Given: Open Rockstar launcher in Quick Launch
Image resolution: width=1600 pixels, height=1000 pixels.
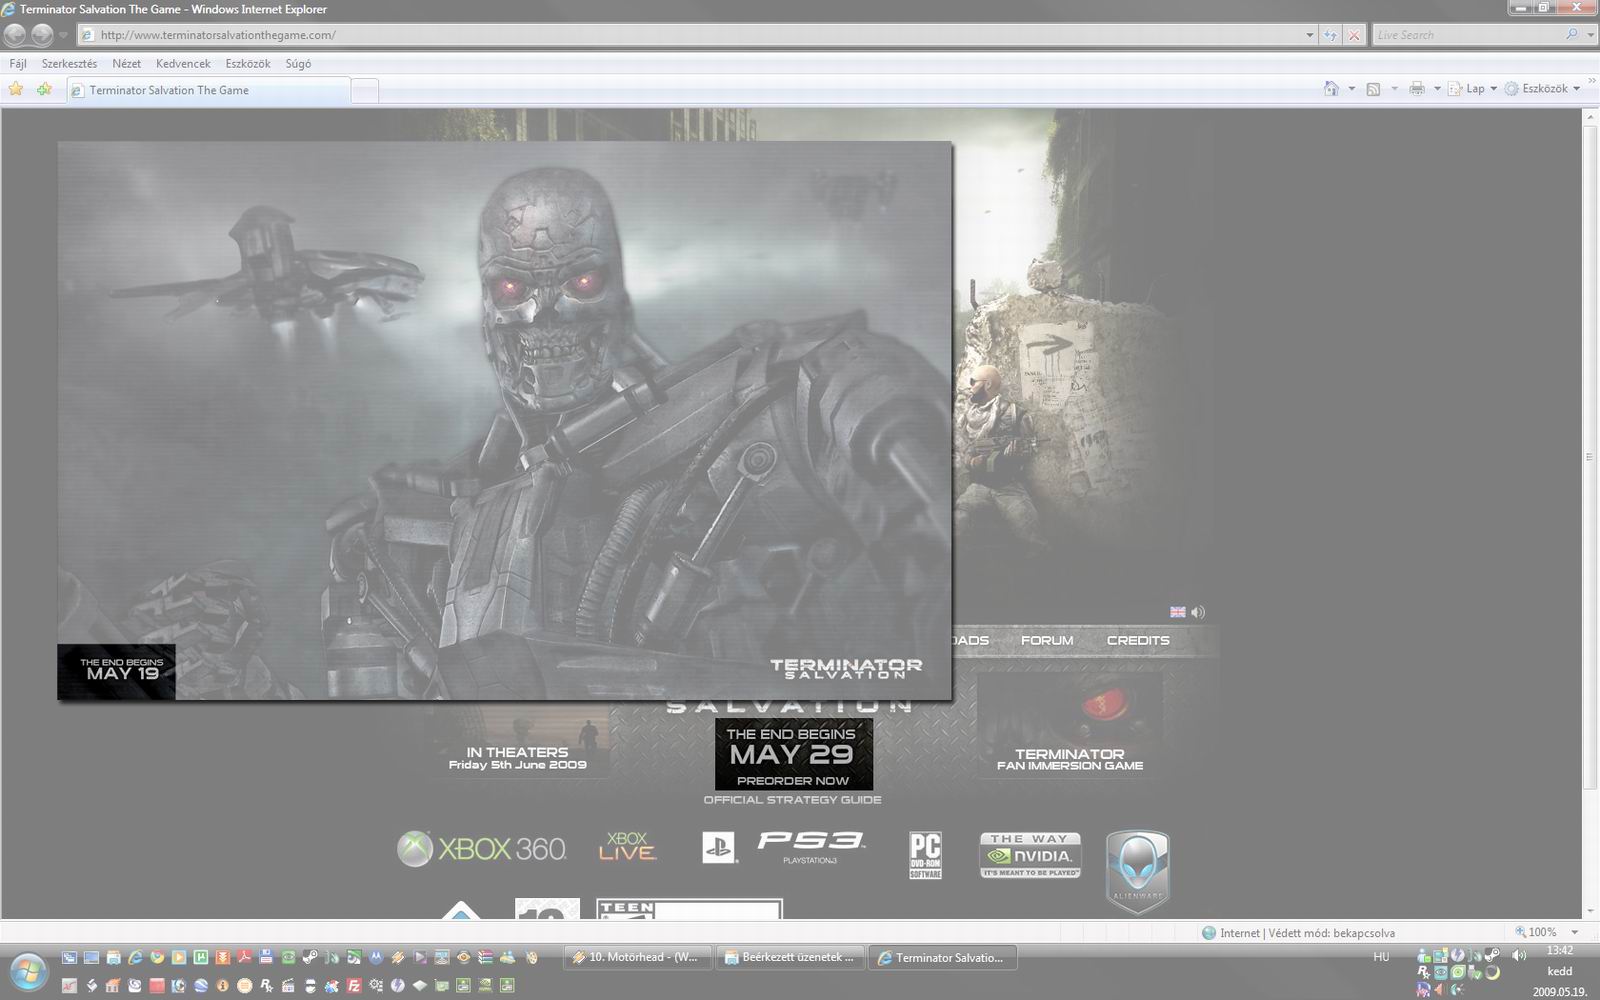Looking at the screenshot, I should click(x=266, y=985).
